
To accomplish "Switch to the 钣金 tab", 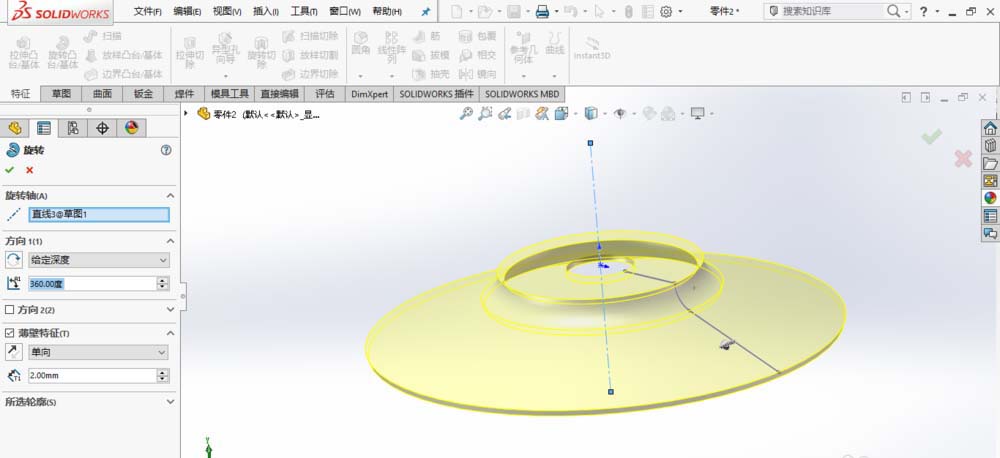I will [143, 94].
